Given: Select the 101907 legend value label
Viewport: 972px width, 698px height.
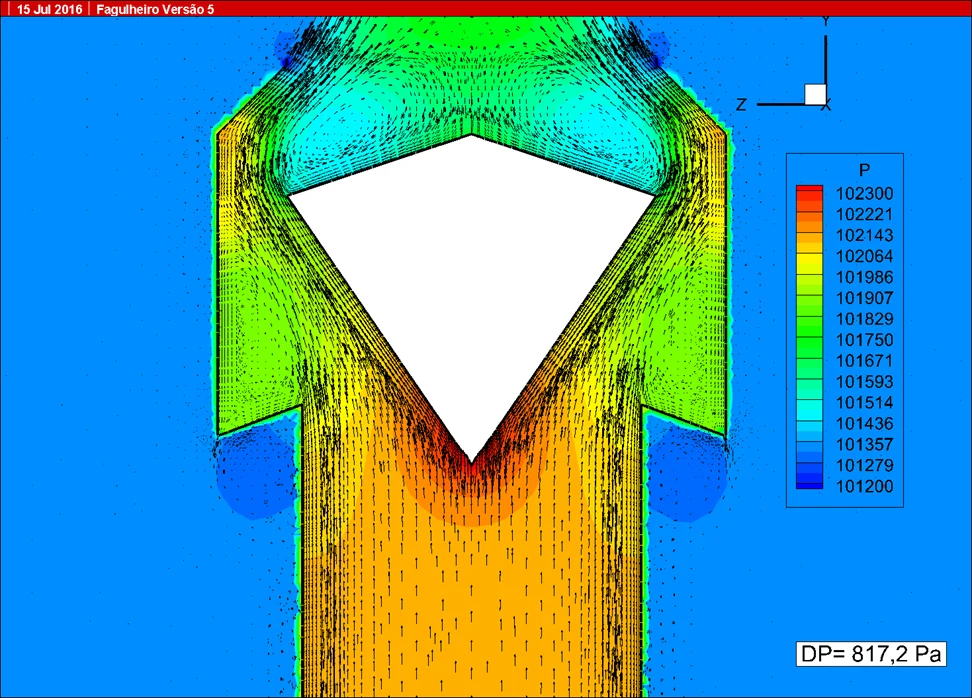Looking at the screenshot, I should pos(864,298).
